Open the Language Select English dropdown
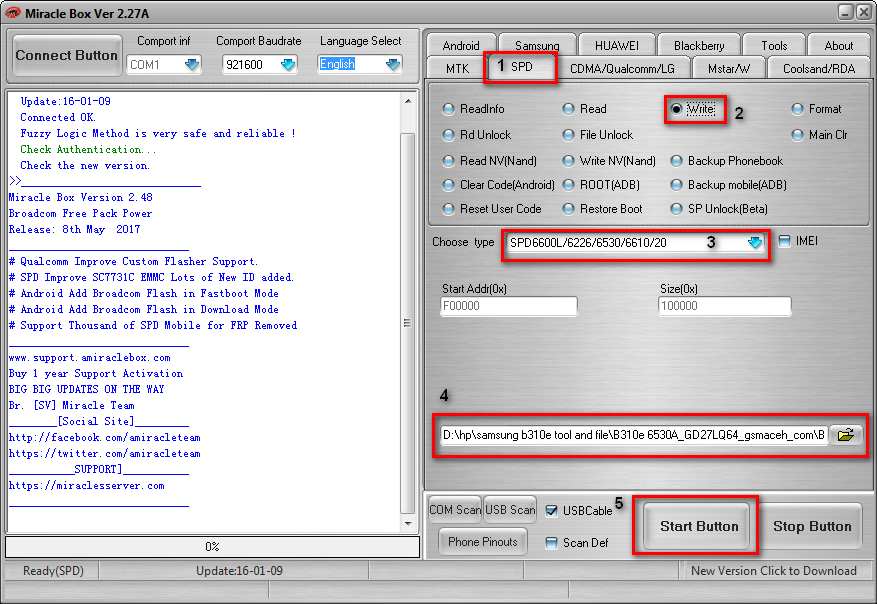Image resolution: width=877 pixels, height=604 pixels. [393, 65]
